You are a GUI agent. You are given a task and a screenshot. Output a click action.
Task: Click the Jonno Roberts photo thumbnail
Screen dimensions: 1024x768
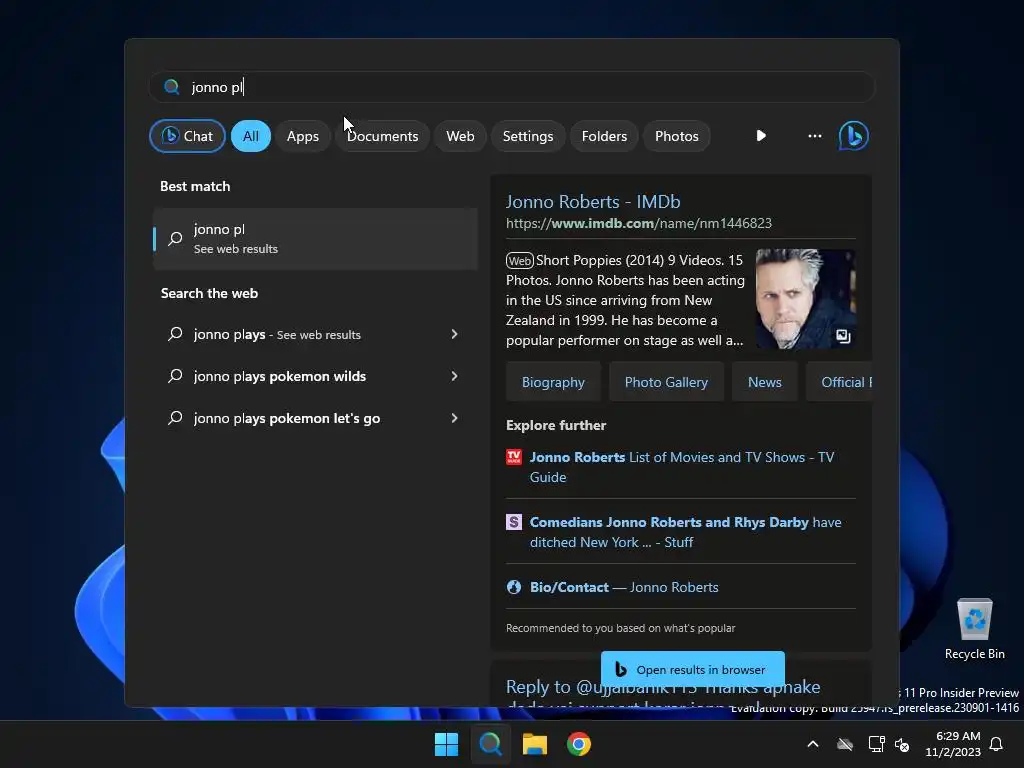[x=805, y=299]
